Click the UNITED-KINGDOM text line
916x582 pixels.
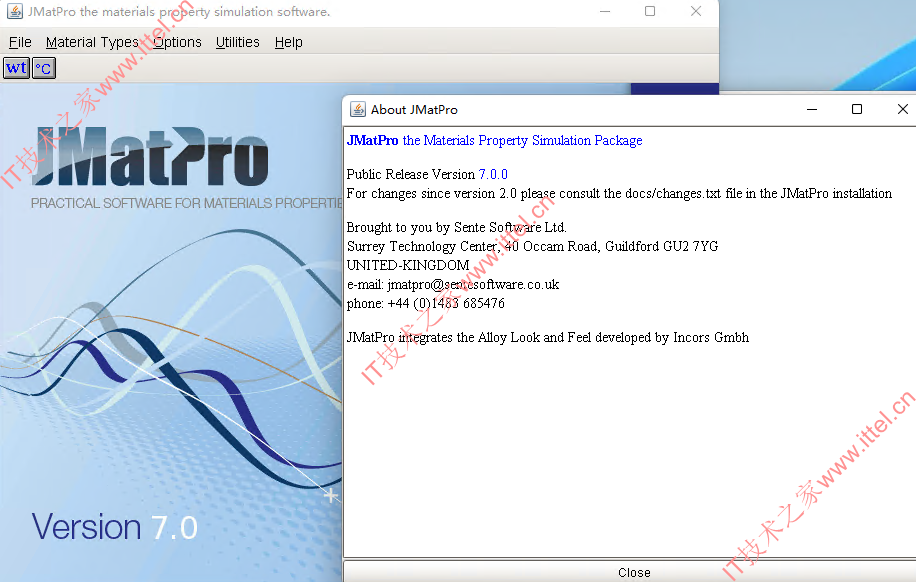click(408, 265)
